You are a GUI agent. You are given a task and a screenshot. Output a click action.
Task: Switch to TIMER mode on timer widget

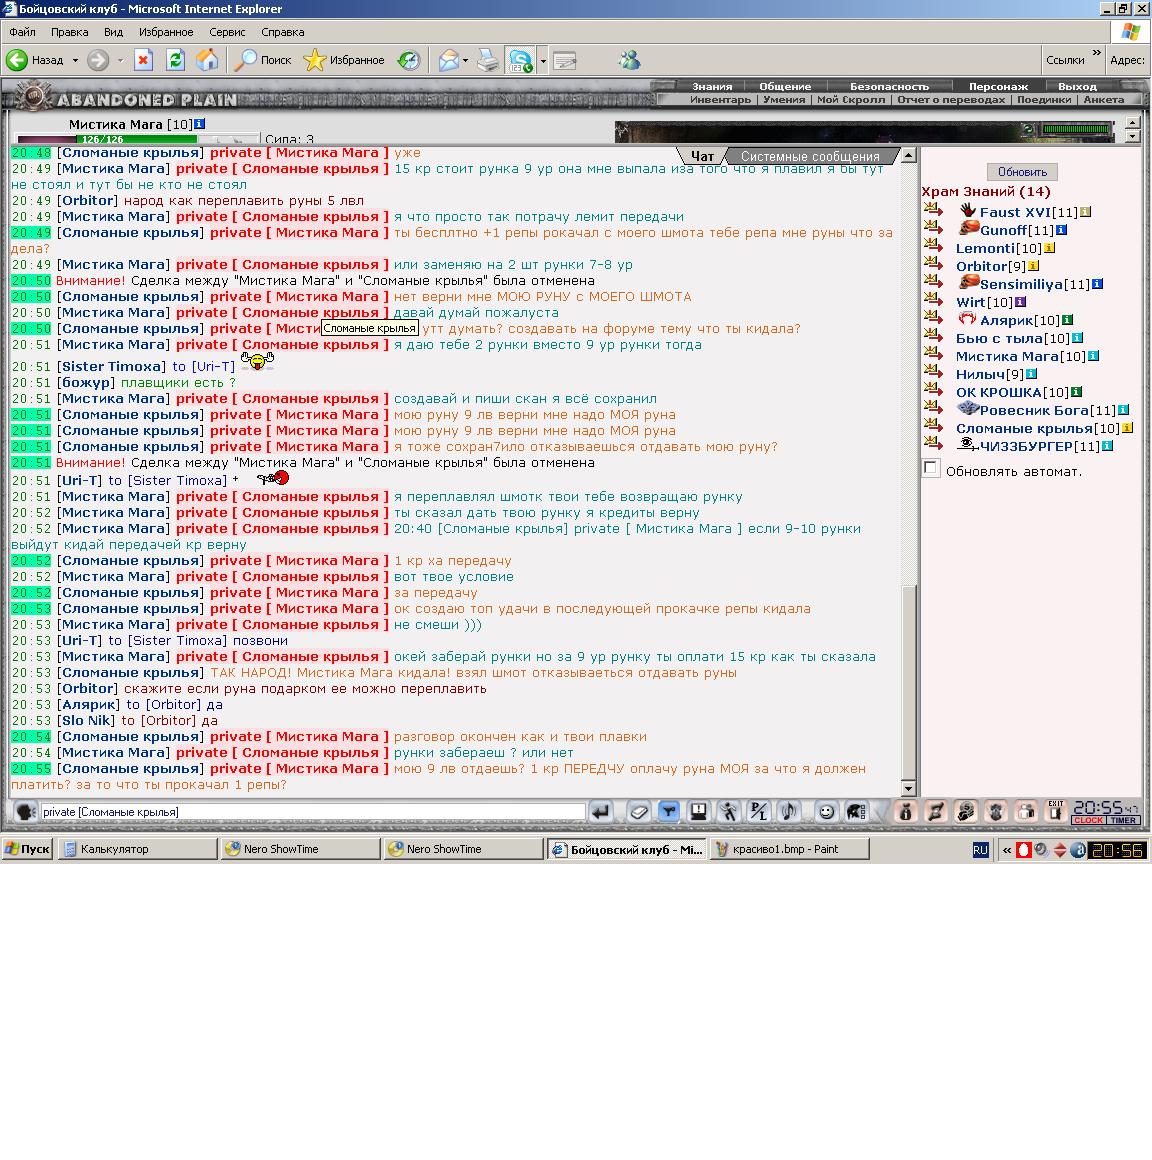1122,820
